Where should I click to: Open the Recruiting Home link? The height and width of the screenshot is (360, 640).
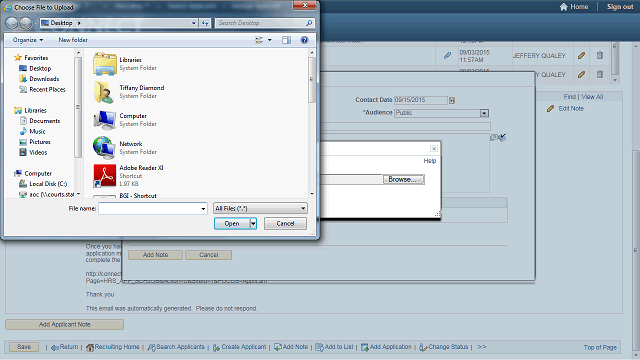pos(117,347)
